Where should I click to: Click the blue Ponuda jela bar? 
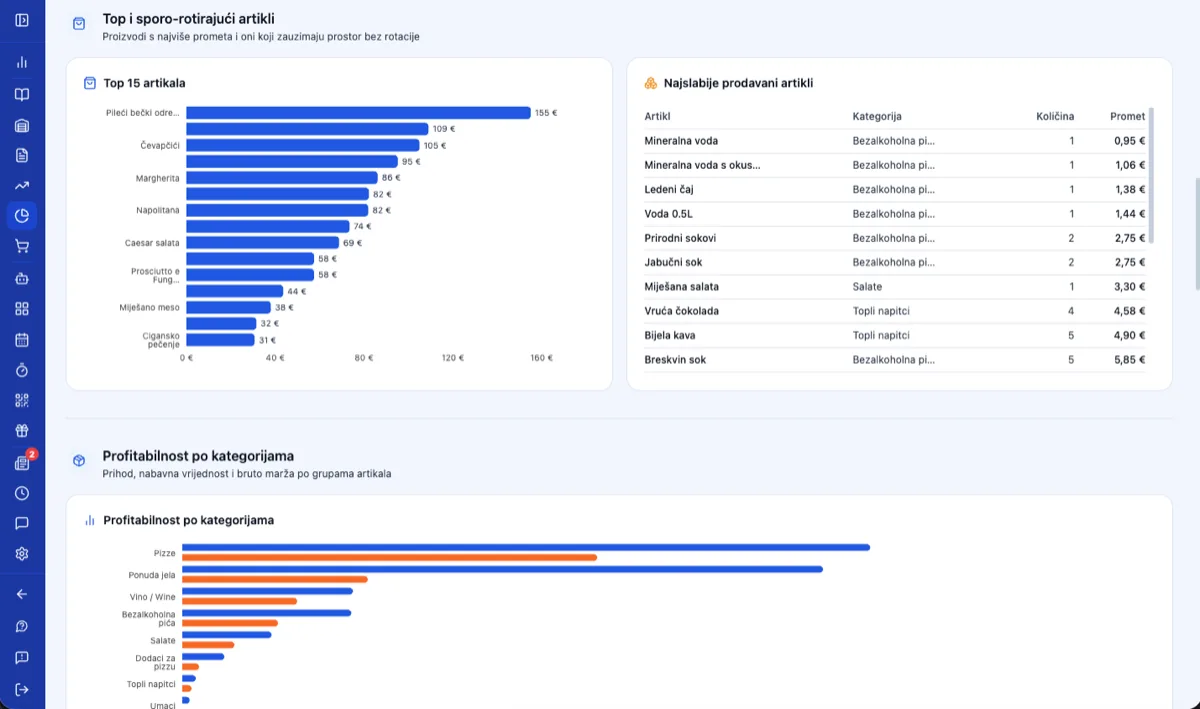[x=502, y=569]
